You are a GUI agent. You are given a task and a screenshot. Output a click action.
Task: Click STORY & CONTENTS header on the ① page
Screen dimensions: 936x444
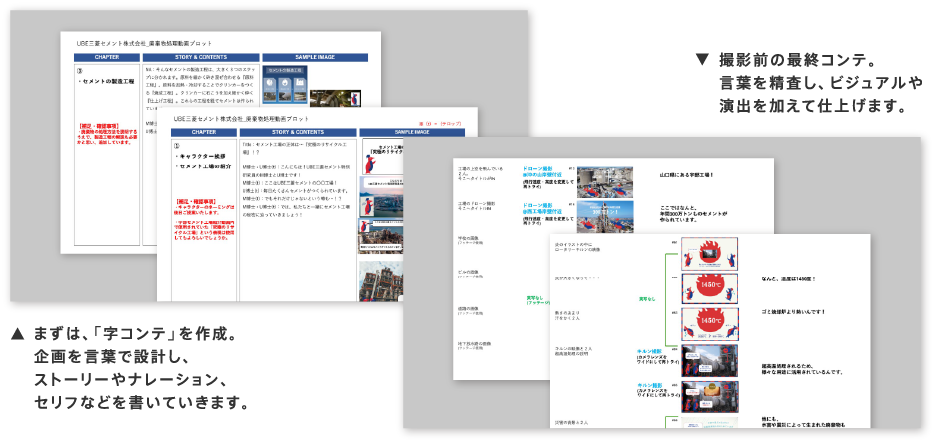[x=297, y=132]
